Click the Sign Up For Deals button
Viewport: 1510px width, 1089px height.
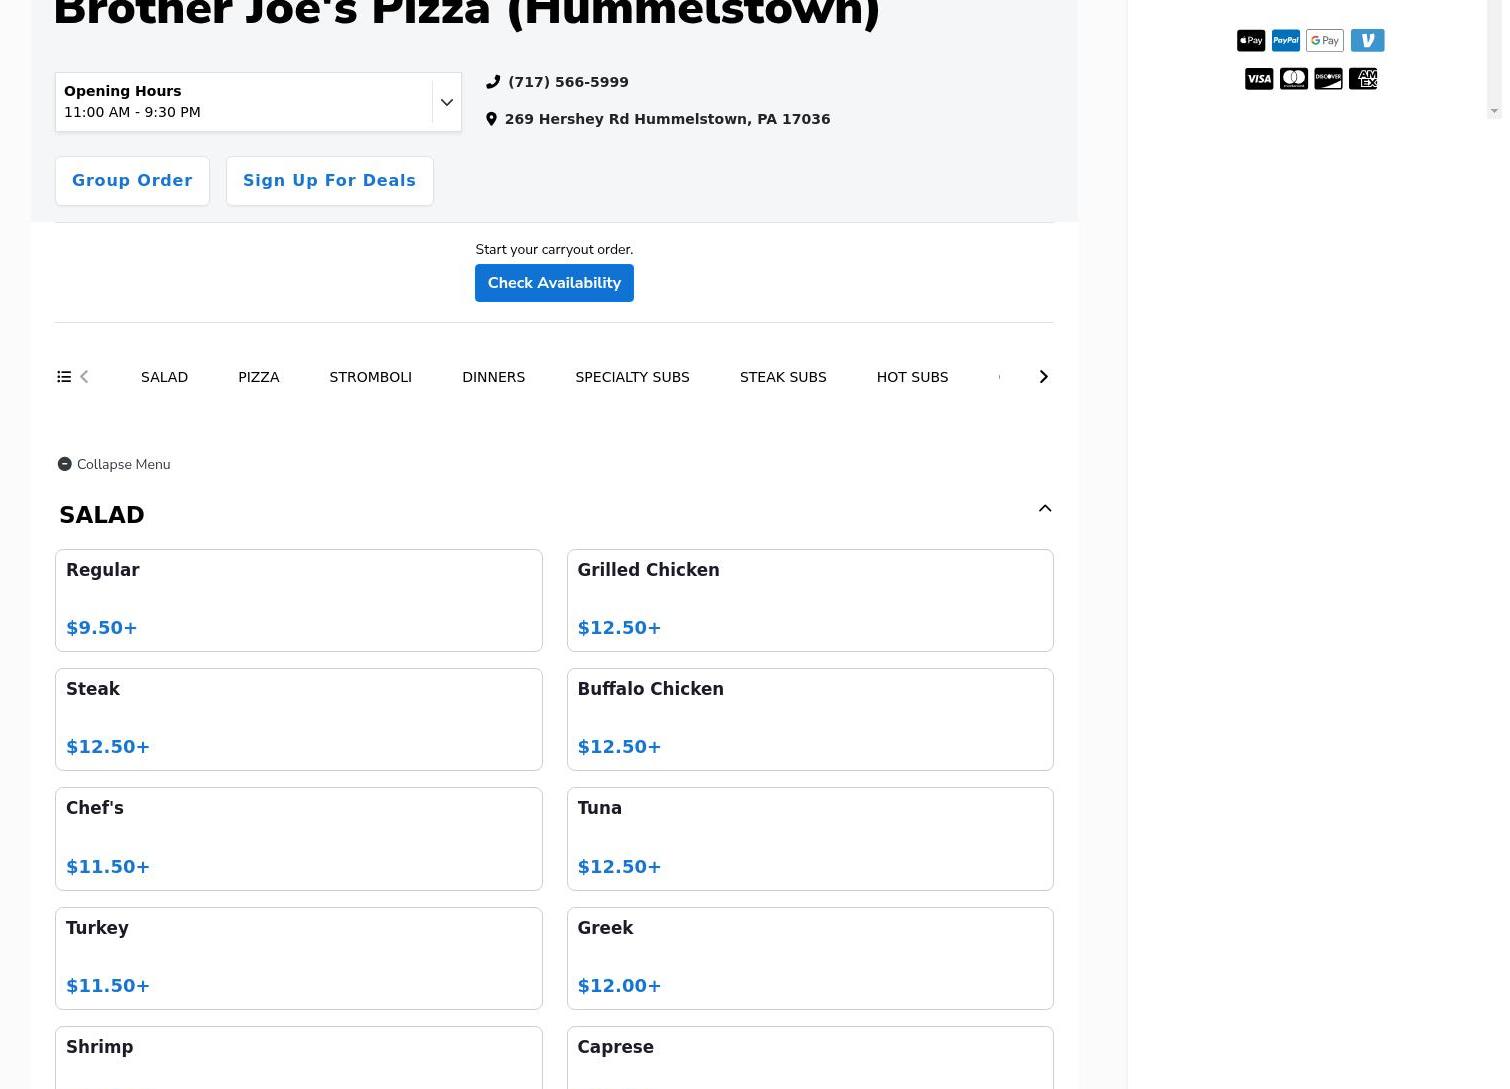(x=329, y=181)
